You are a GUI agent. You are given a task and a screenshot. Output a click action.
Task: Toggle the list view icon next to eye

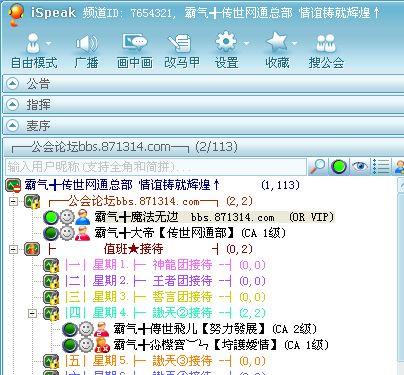coord(380,166)
